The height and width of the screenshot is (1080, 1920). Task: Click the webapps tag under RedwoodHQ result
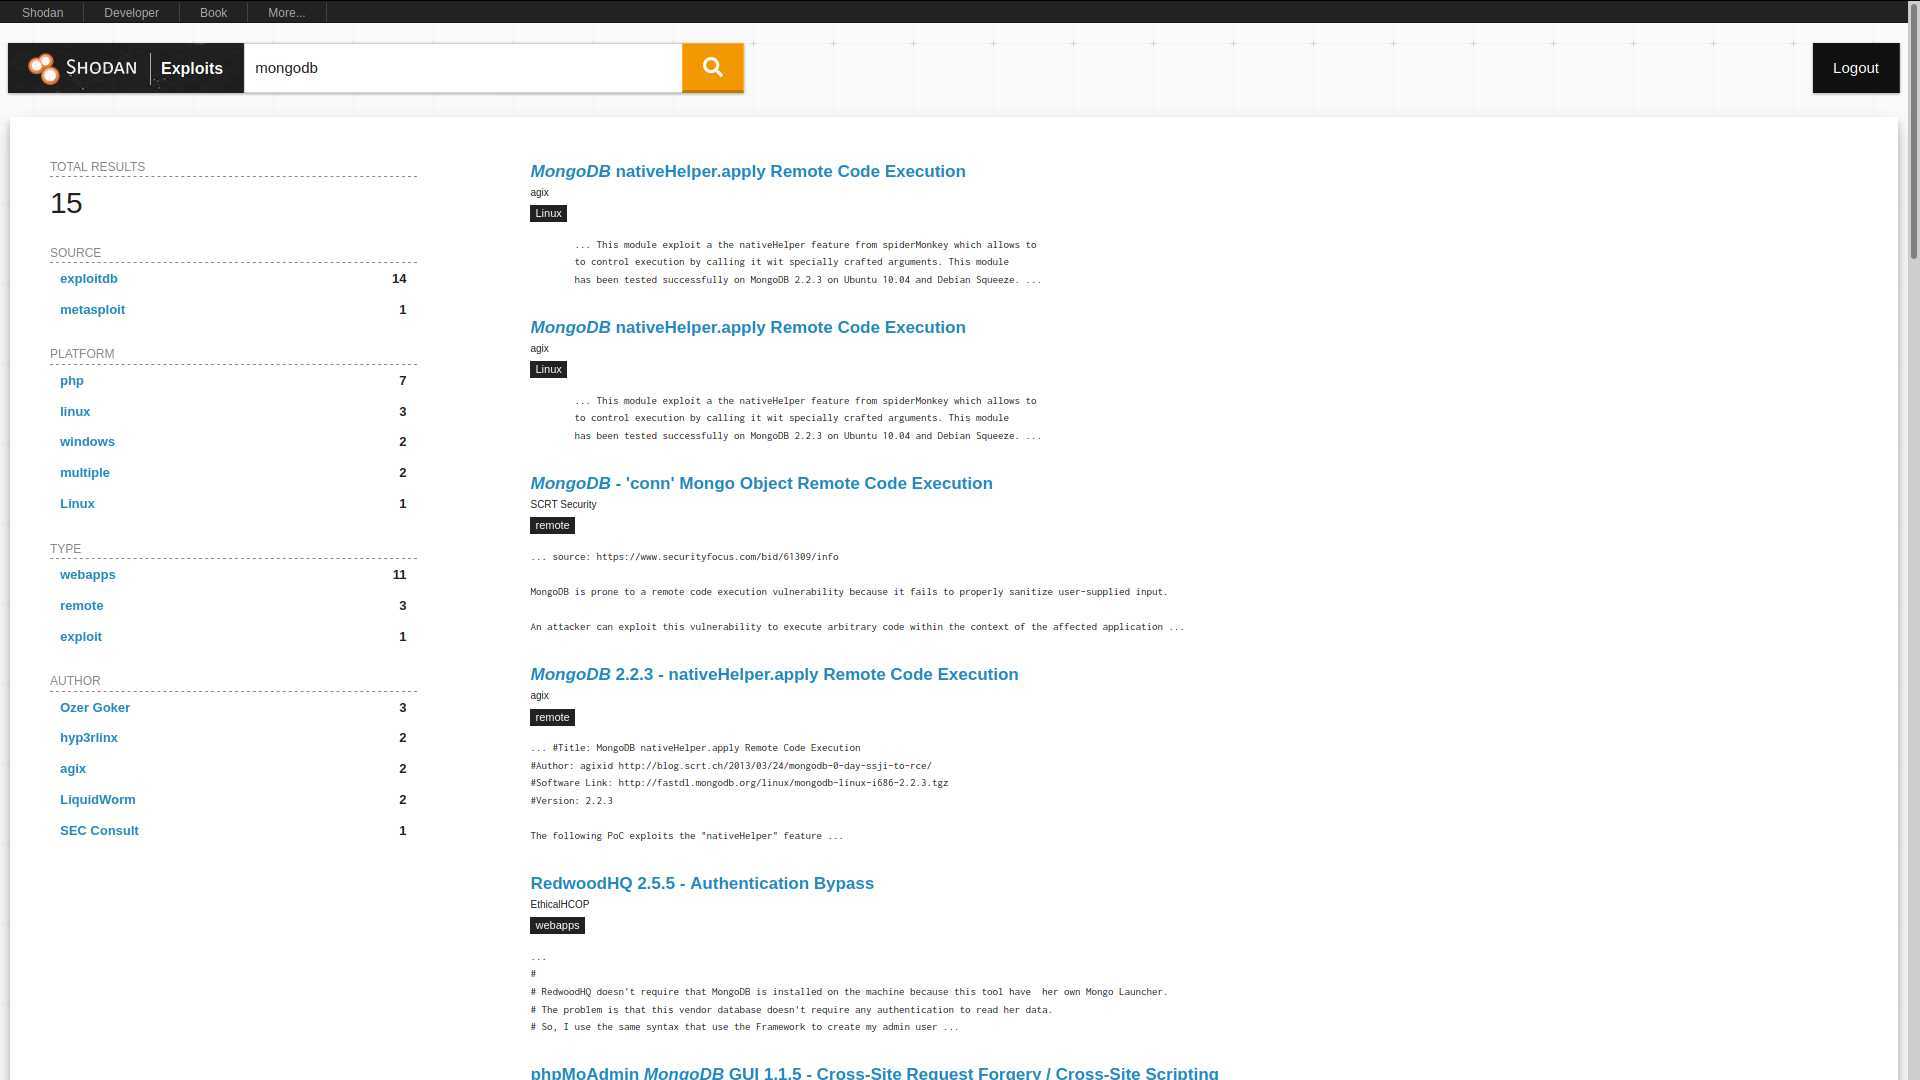pyautogui.click(x=557, y=926)
